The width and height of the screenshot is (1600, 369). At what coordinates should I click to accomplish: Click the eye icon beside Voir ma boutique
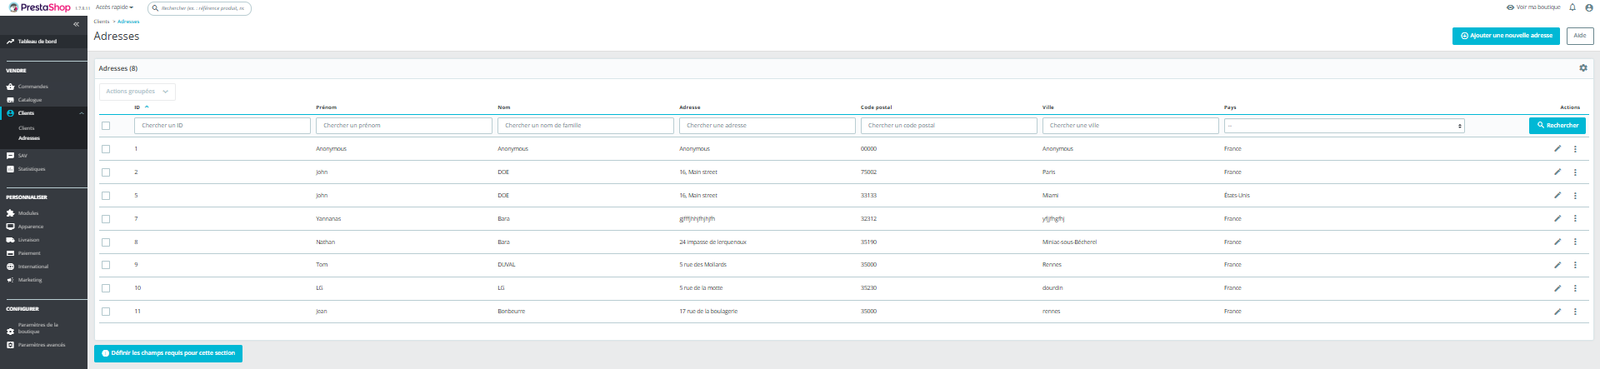(x=1510, y=7)
